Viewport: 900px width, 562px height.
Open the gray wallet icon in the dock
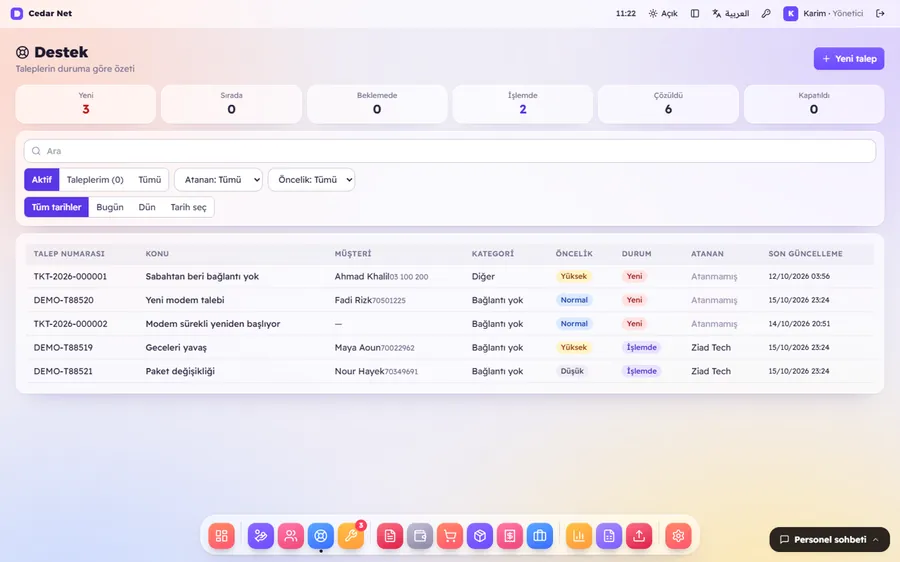(x=420, y=536)
